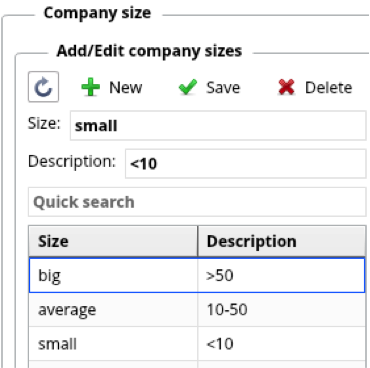
Task: Click the New button label
Action: point(126,88)
